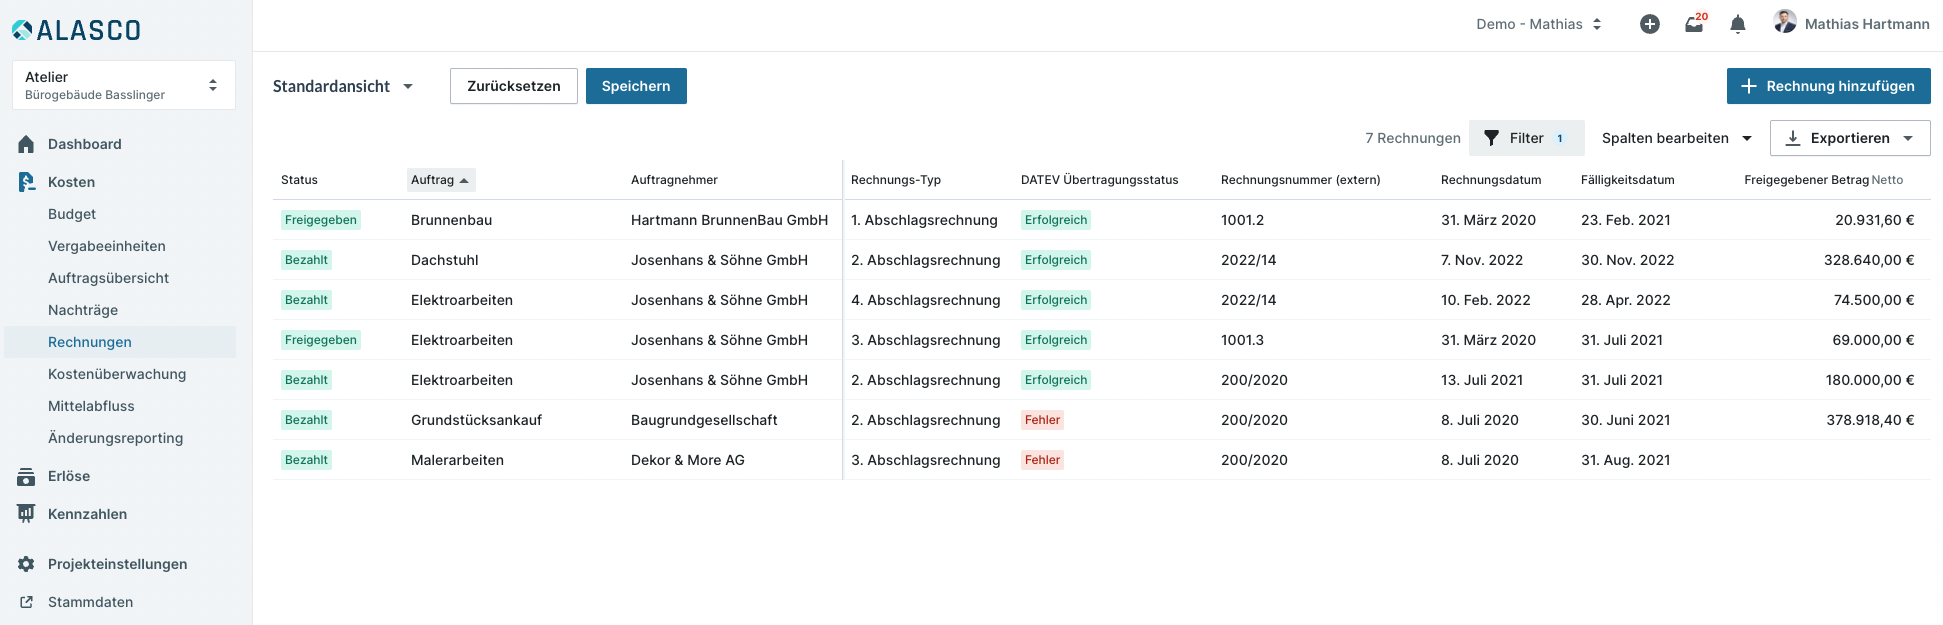The image size is (1943, 625).
Task: Click the Erlöse sidebar icon
Action: click(26, 477)
